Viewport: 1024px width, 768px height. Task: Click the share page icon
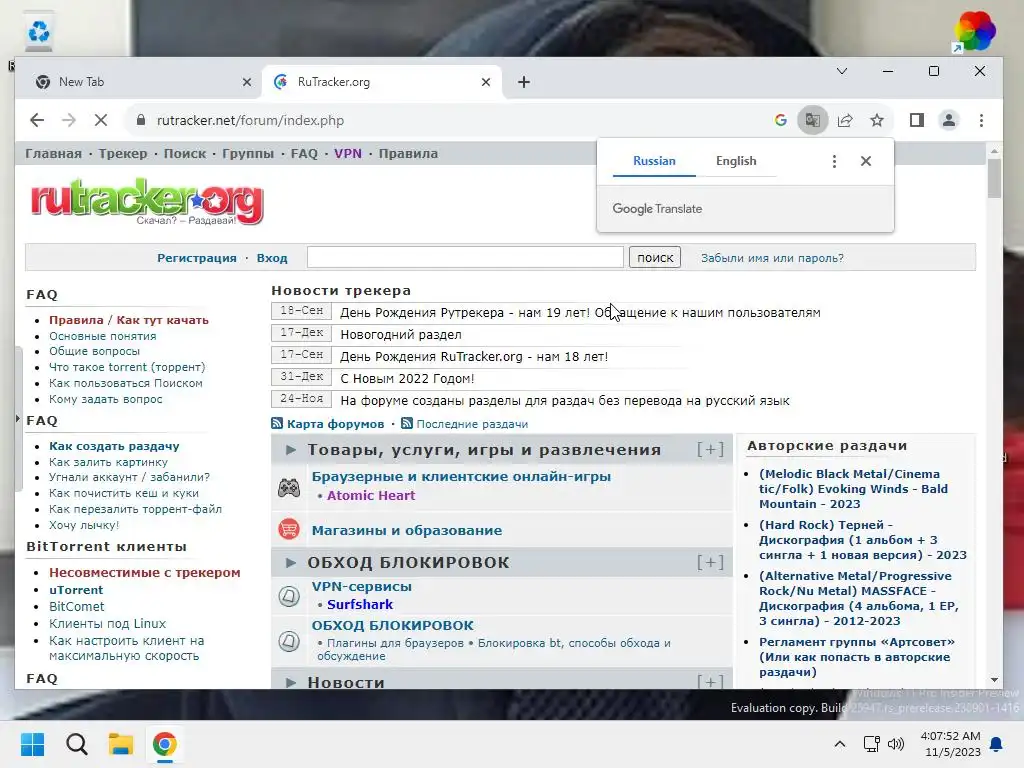pyautogui.click(x=845, y=120)
